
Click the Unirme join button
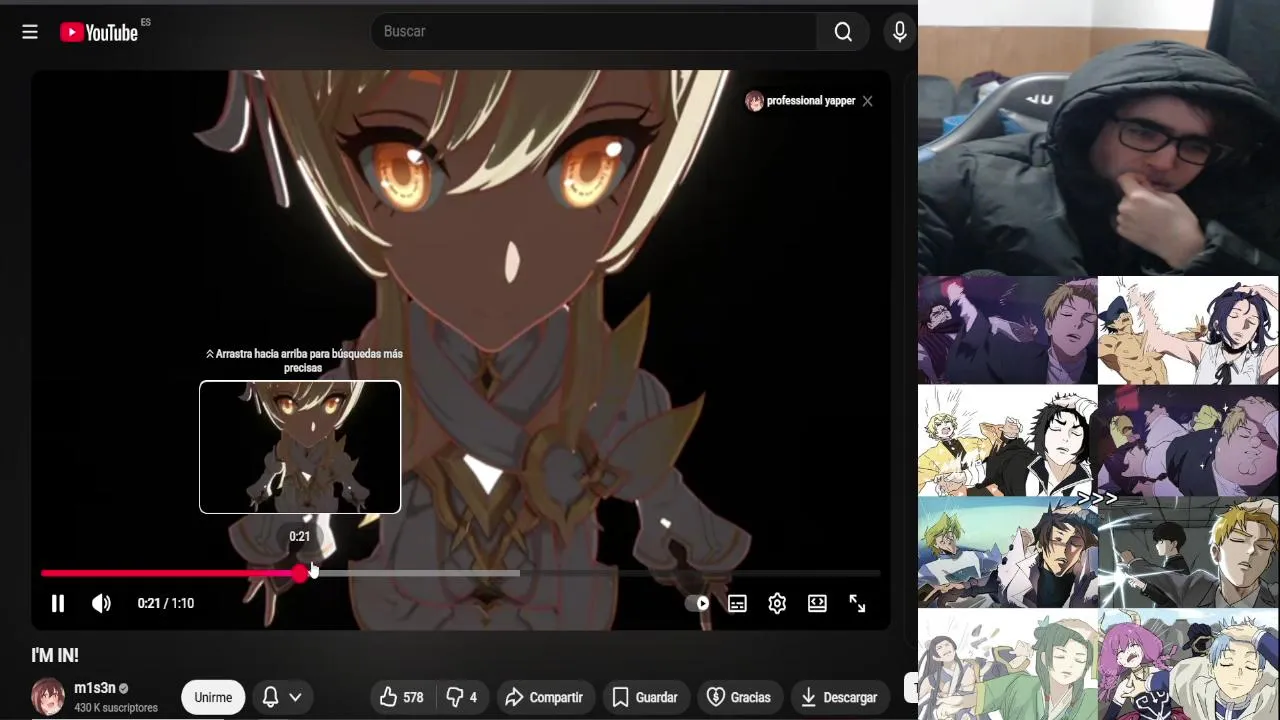pos(213,697)
